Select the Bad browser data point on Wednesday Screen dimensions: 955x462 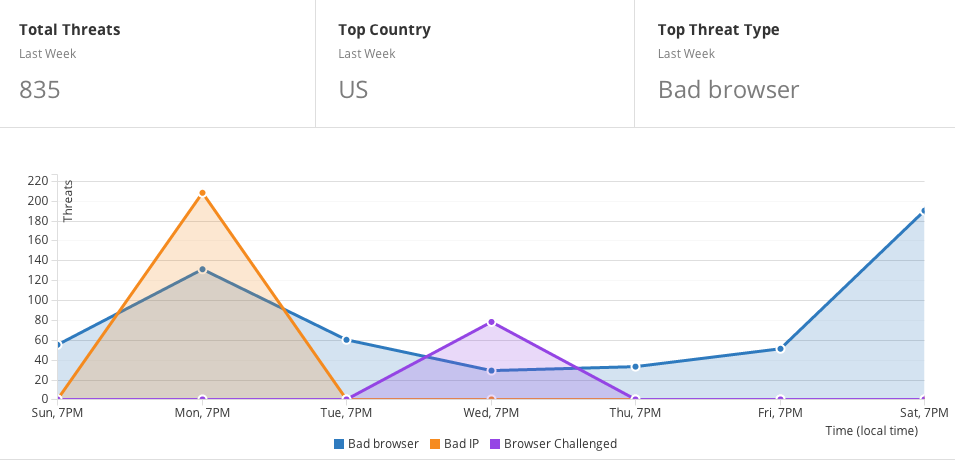(x=491, y=370)
